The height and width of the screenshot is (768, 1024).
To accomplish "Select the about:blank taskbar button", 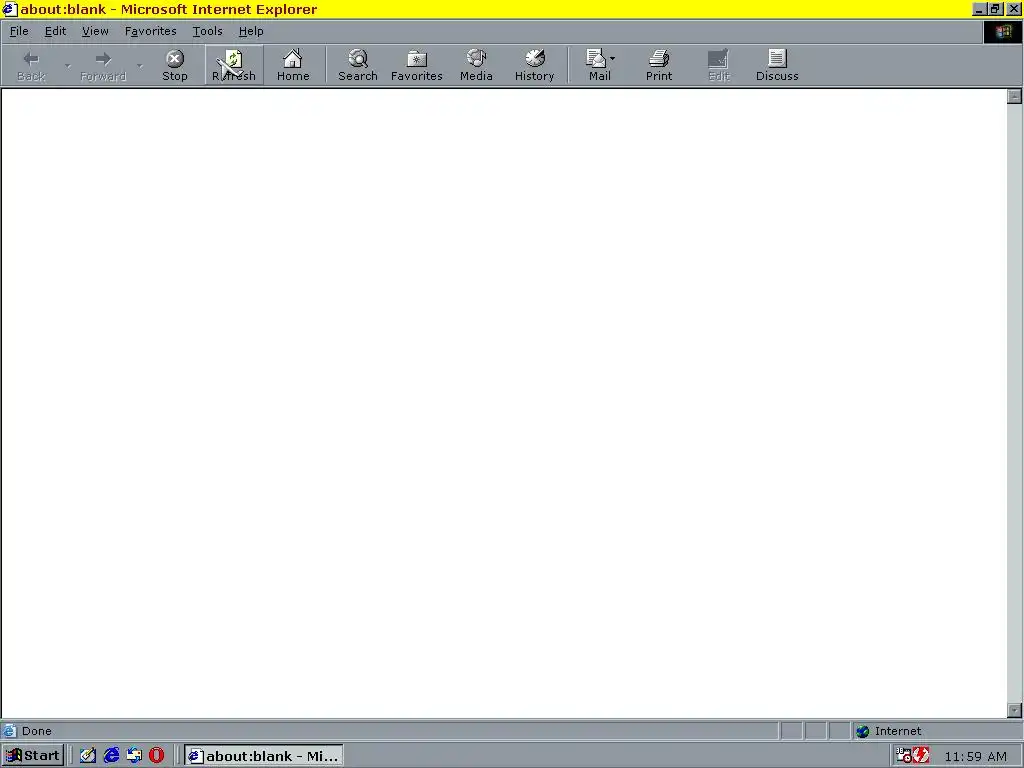I will click(263, 756).
